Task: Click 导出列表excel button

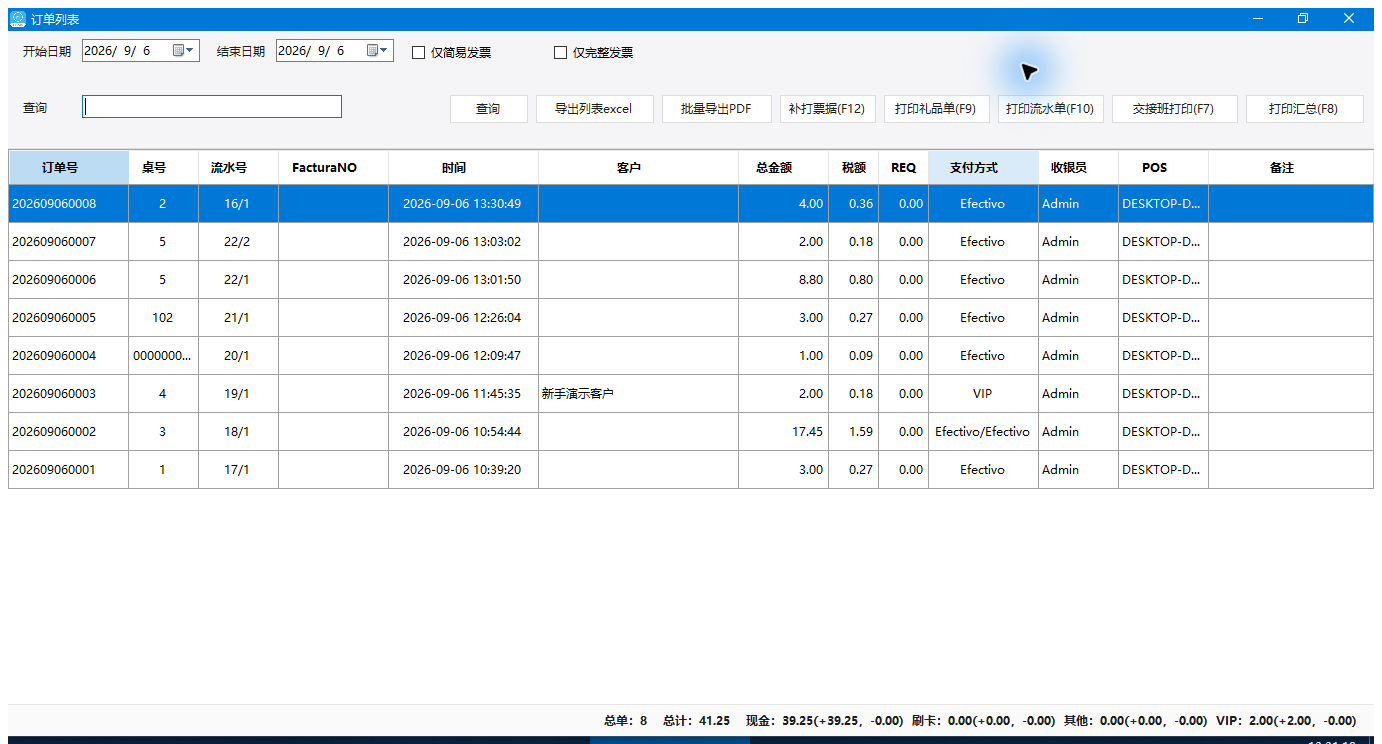Action: pos(594,109)
